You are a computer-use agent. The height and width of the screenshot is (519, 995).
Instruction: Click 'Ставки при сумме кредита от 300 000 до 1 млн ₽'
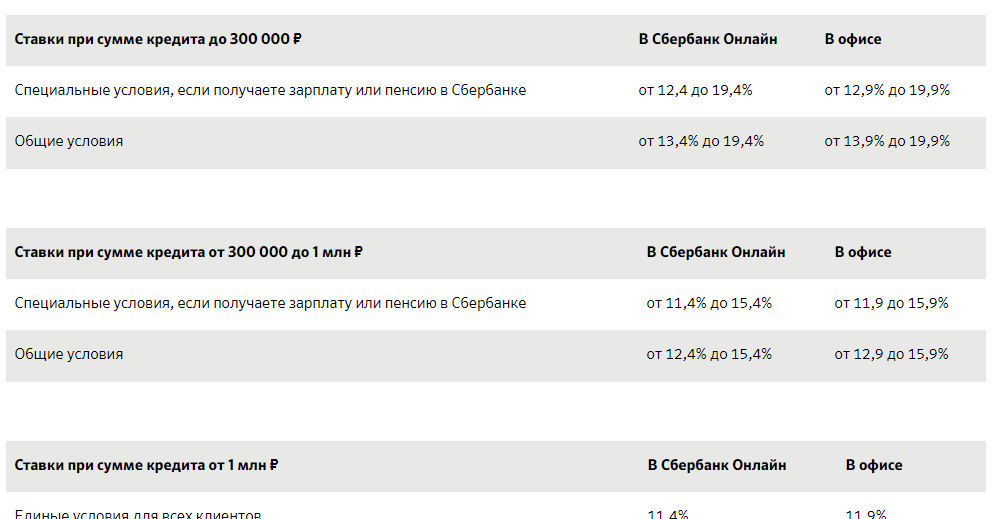188,253
